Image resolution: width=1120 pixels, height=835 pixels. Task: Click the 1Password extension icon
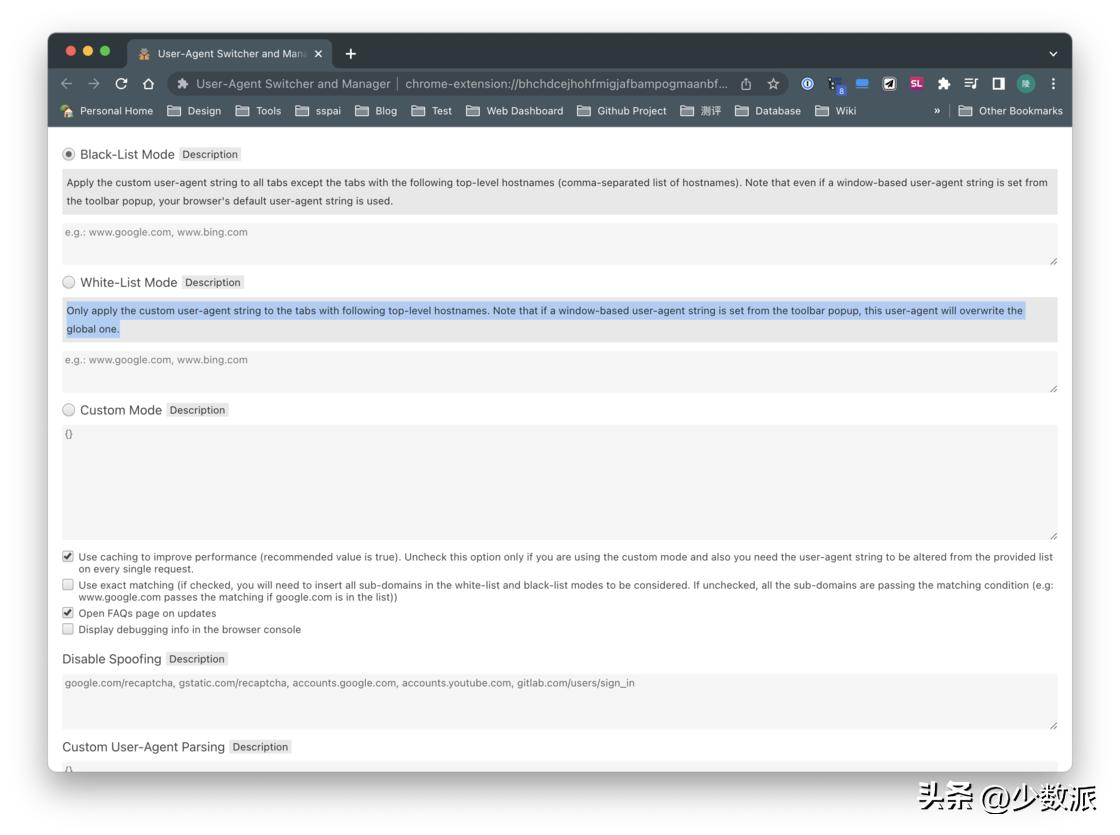coord(807,84)
